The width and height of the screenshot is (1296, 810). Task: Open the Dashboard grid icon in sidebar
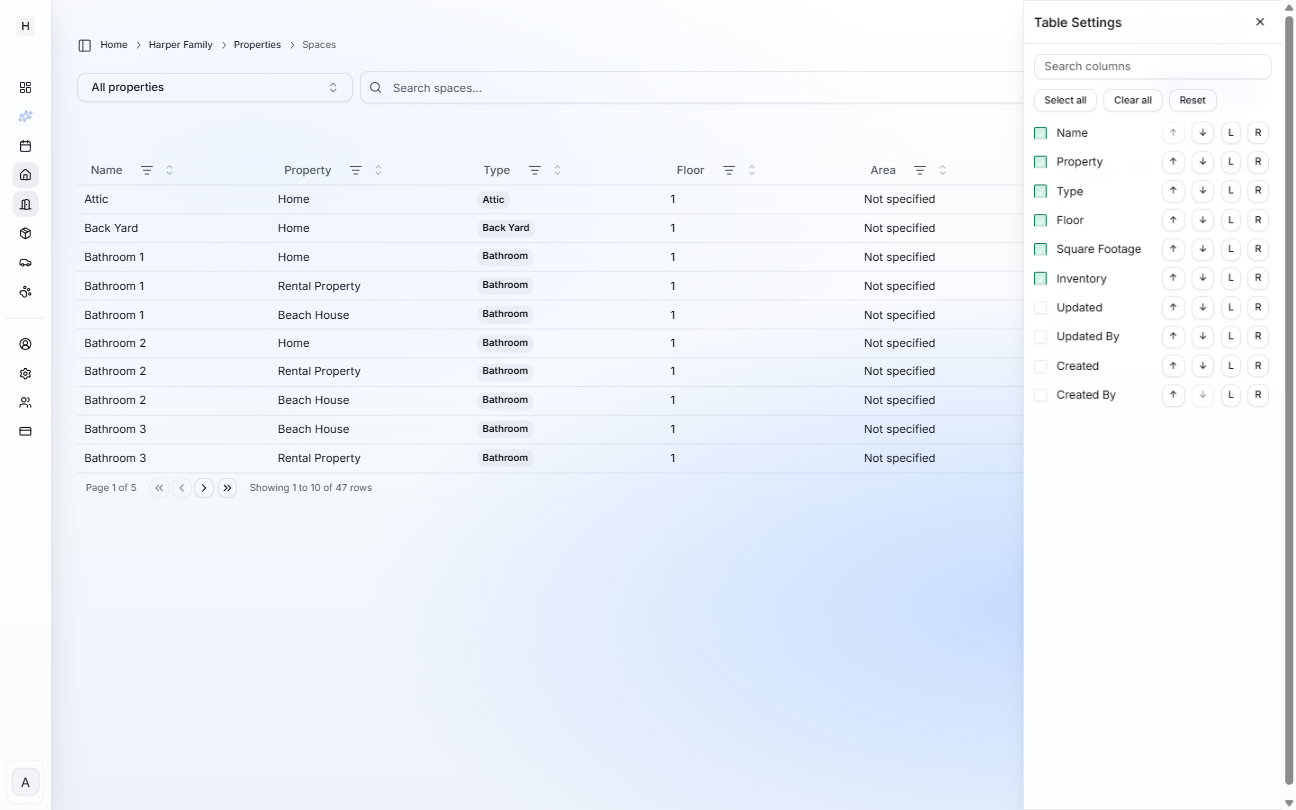coord(25,87)
